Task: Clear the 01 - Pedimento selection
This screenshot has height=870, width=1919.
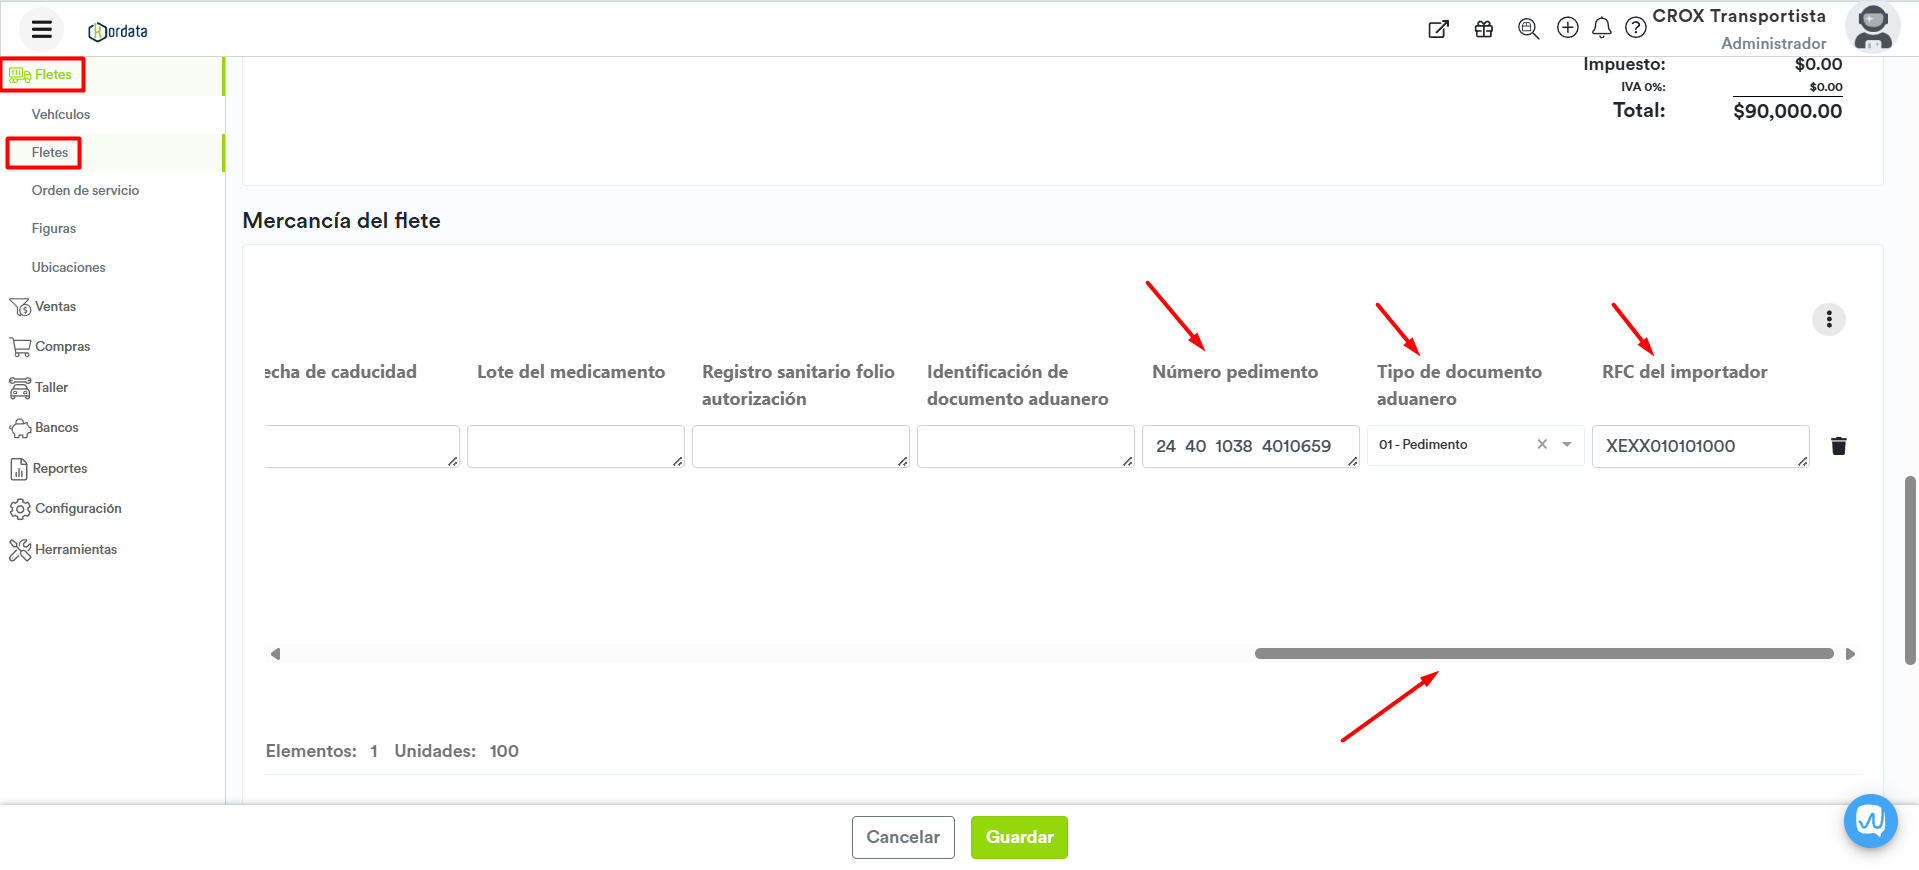Action: 1542,445
